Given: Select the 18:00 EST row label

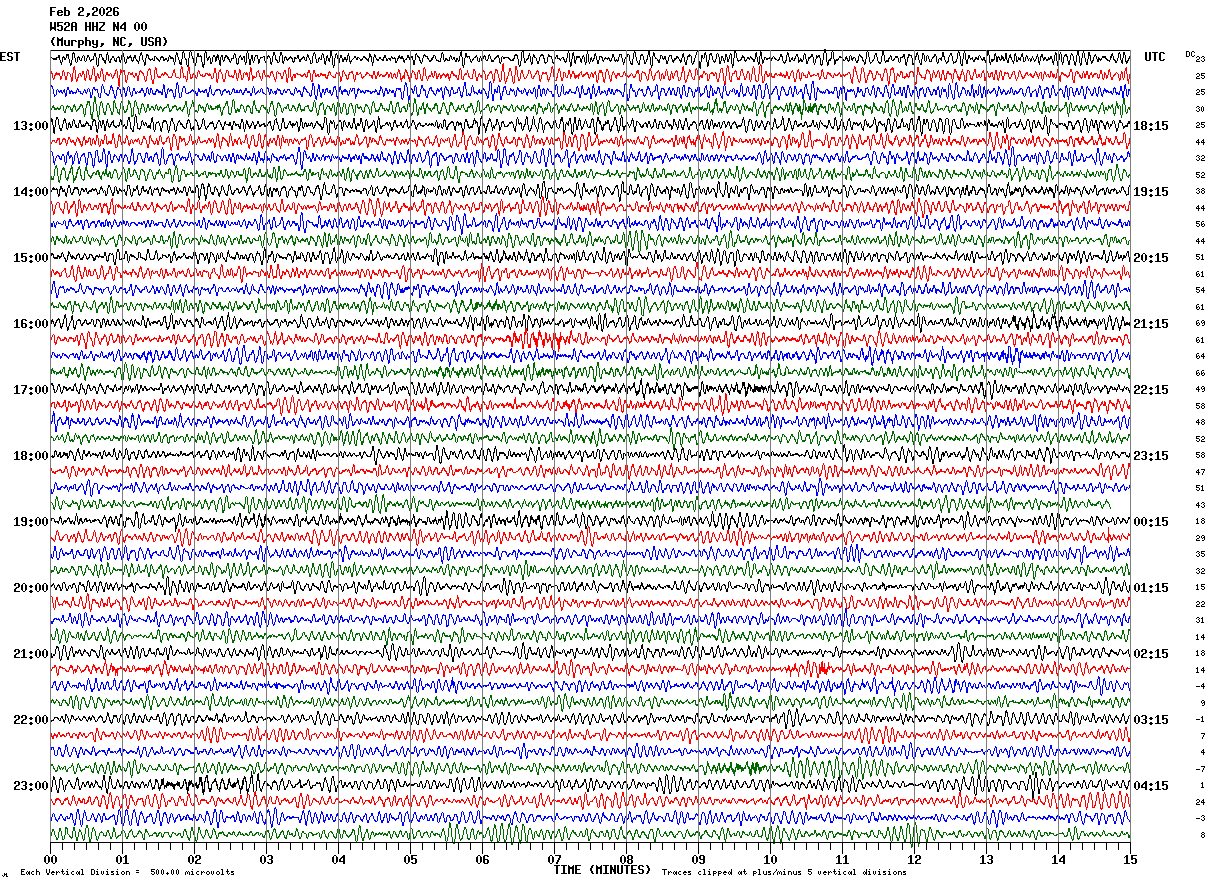Looking at the screenshot, I should pyautogui.click(x=30, y=456).
